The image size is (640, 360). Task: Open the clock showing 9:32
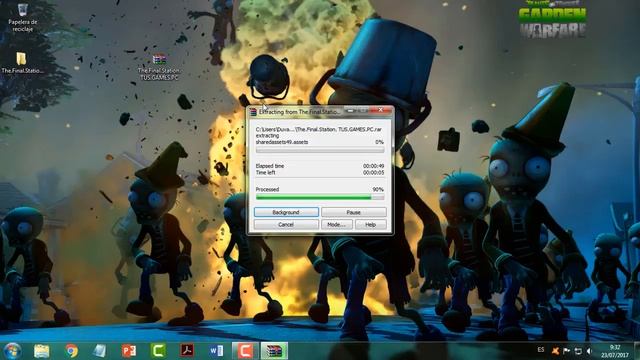(x=615, y=351)
